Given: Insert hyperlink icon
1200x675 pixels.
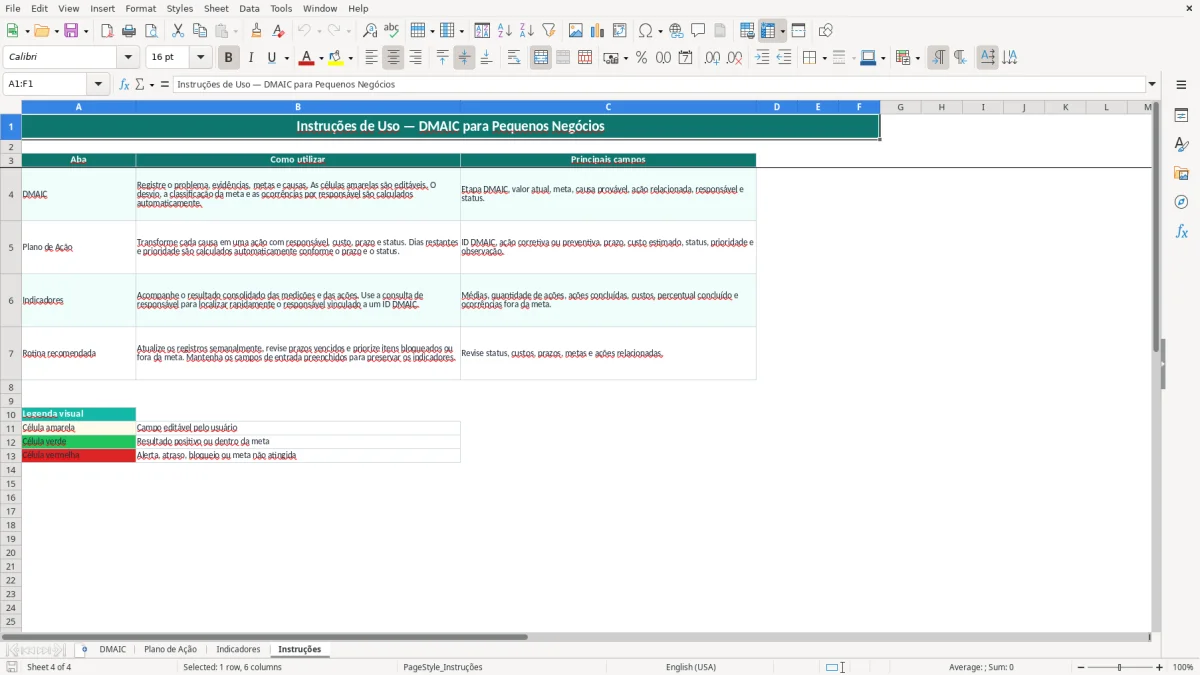Looking at the screenshot, I should [676, 31].
